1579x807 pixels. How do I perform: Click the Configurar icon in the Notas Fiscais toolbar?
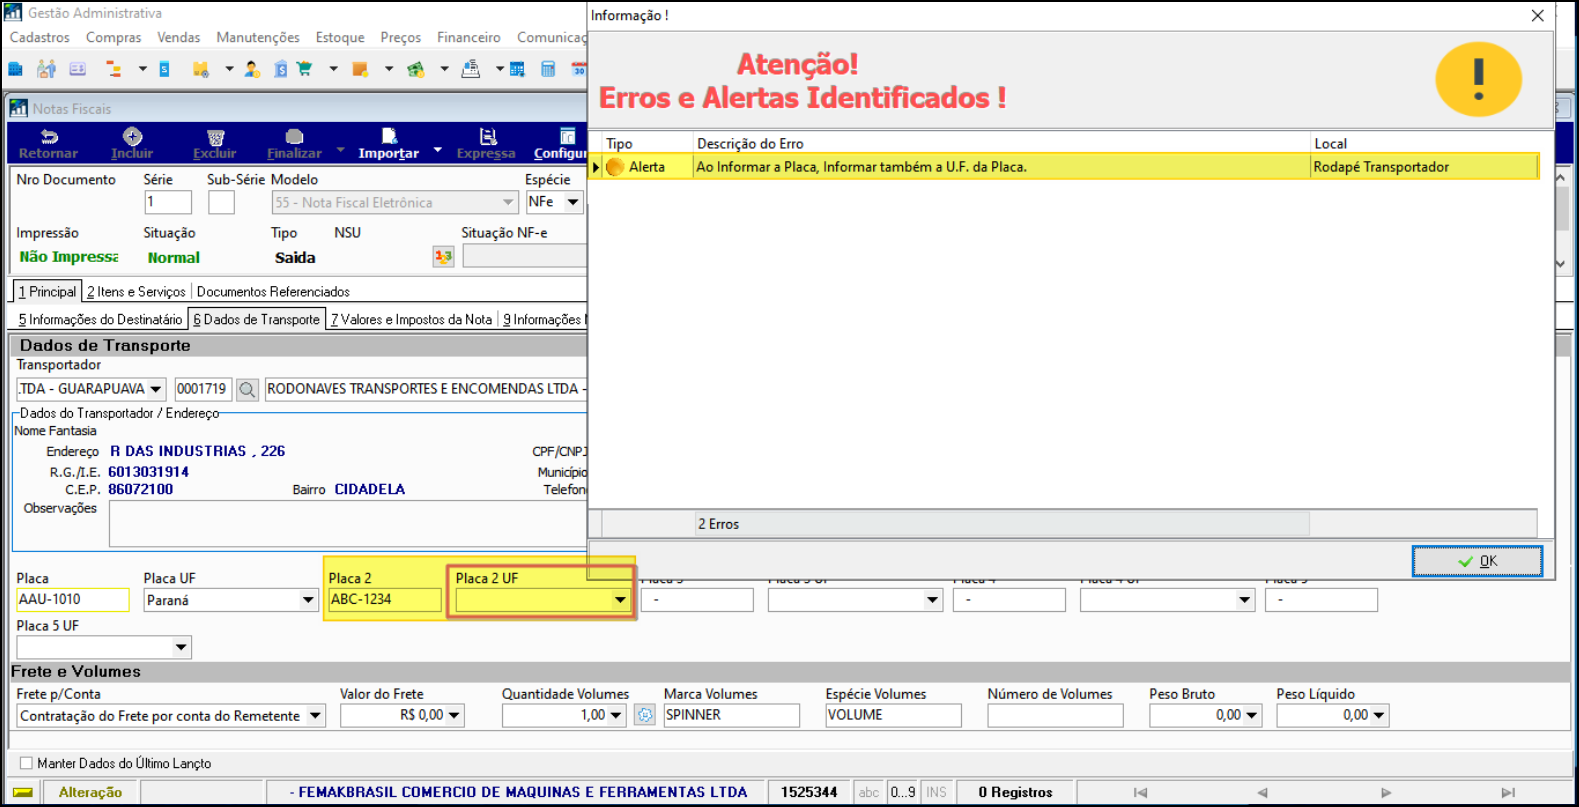pyautogui.click(x=567, y=136)
